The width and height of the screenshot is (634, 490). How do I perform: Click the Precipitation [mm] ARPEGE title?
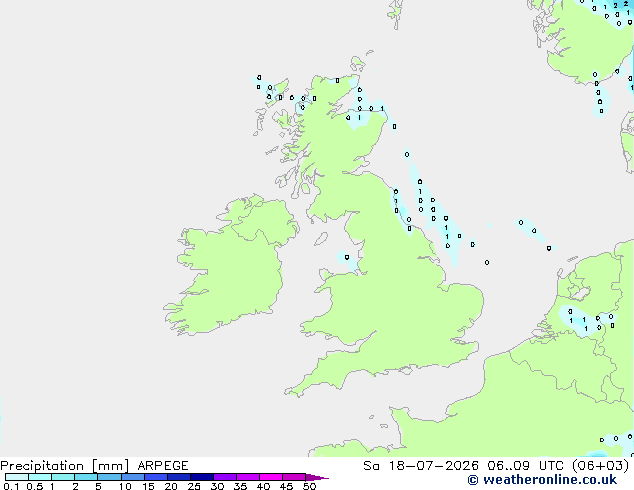pos(94,466)
